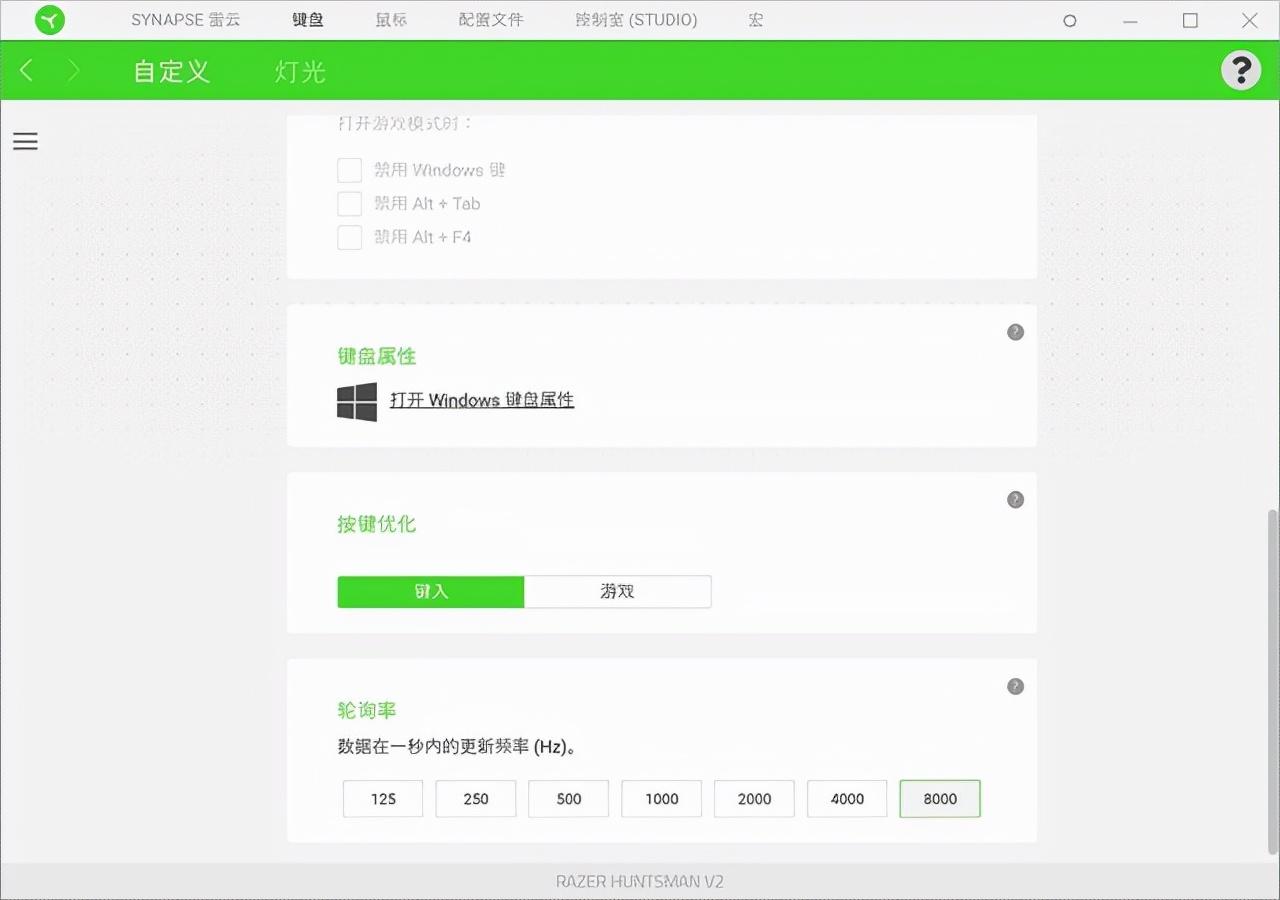This screenshot has width=1280, height=900.
Task: Maximize the Synapse window
Action: [x=1190, y=20]
